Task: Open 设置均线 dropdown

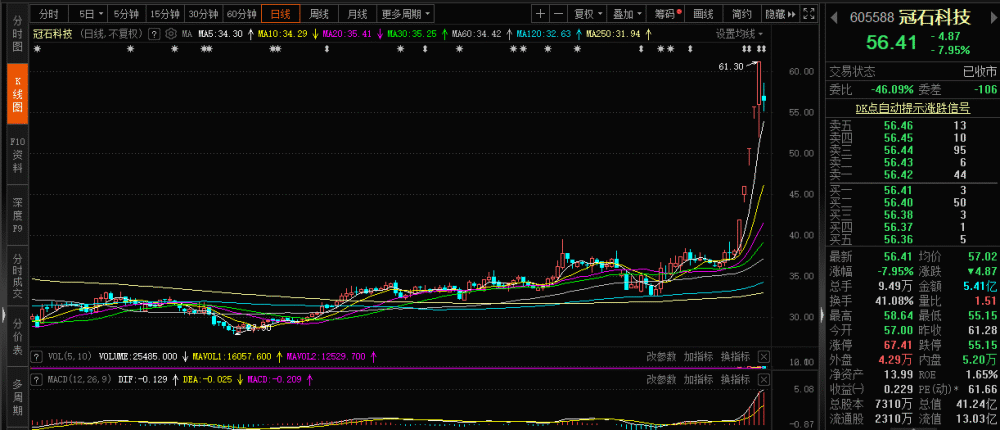Action: (739, 34)
